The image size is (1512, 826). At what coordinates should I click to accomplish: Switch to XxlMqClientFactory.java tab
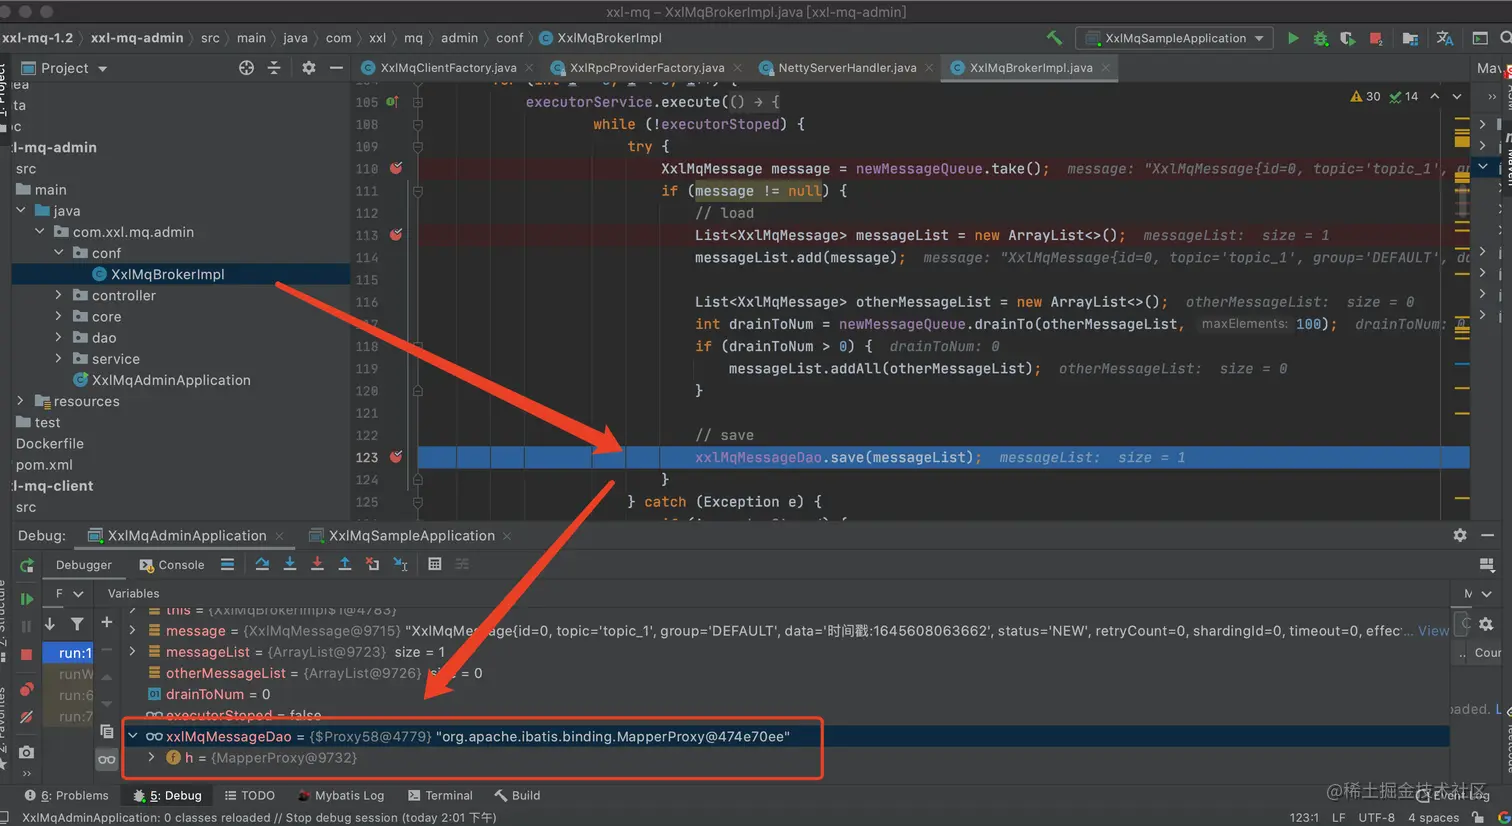[x=448, y=68]
